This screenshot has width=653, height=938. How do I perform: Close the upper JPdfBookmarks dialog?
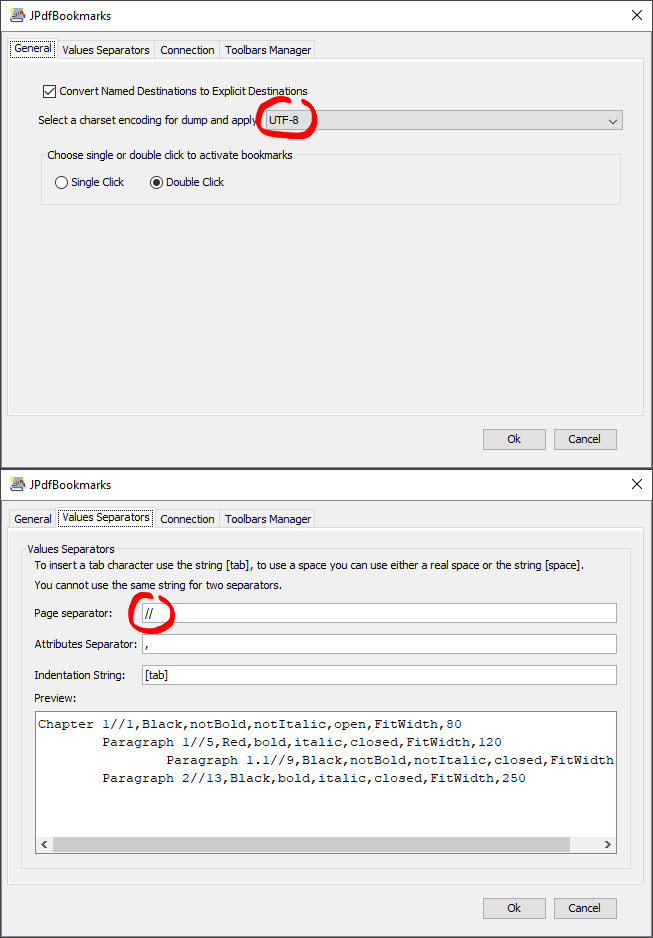[637, 16]
